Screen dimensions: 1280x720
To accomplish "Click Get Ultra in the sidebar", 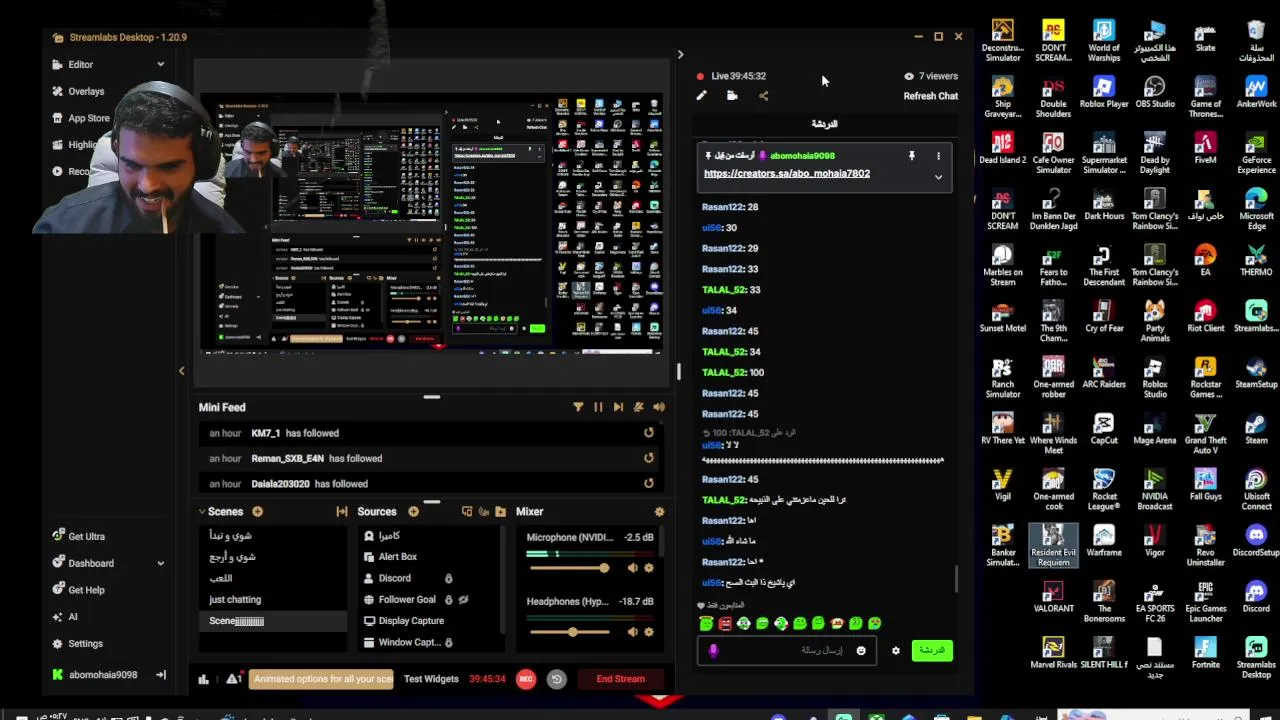I will (x=86, y=537).
